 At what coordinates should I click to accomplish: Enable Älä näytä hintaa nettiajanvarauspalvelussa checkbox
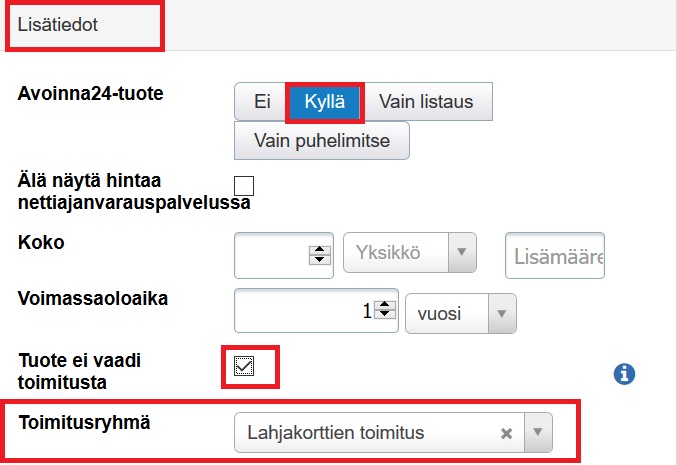tap(244, 185)
